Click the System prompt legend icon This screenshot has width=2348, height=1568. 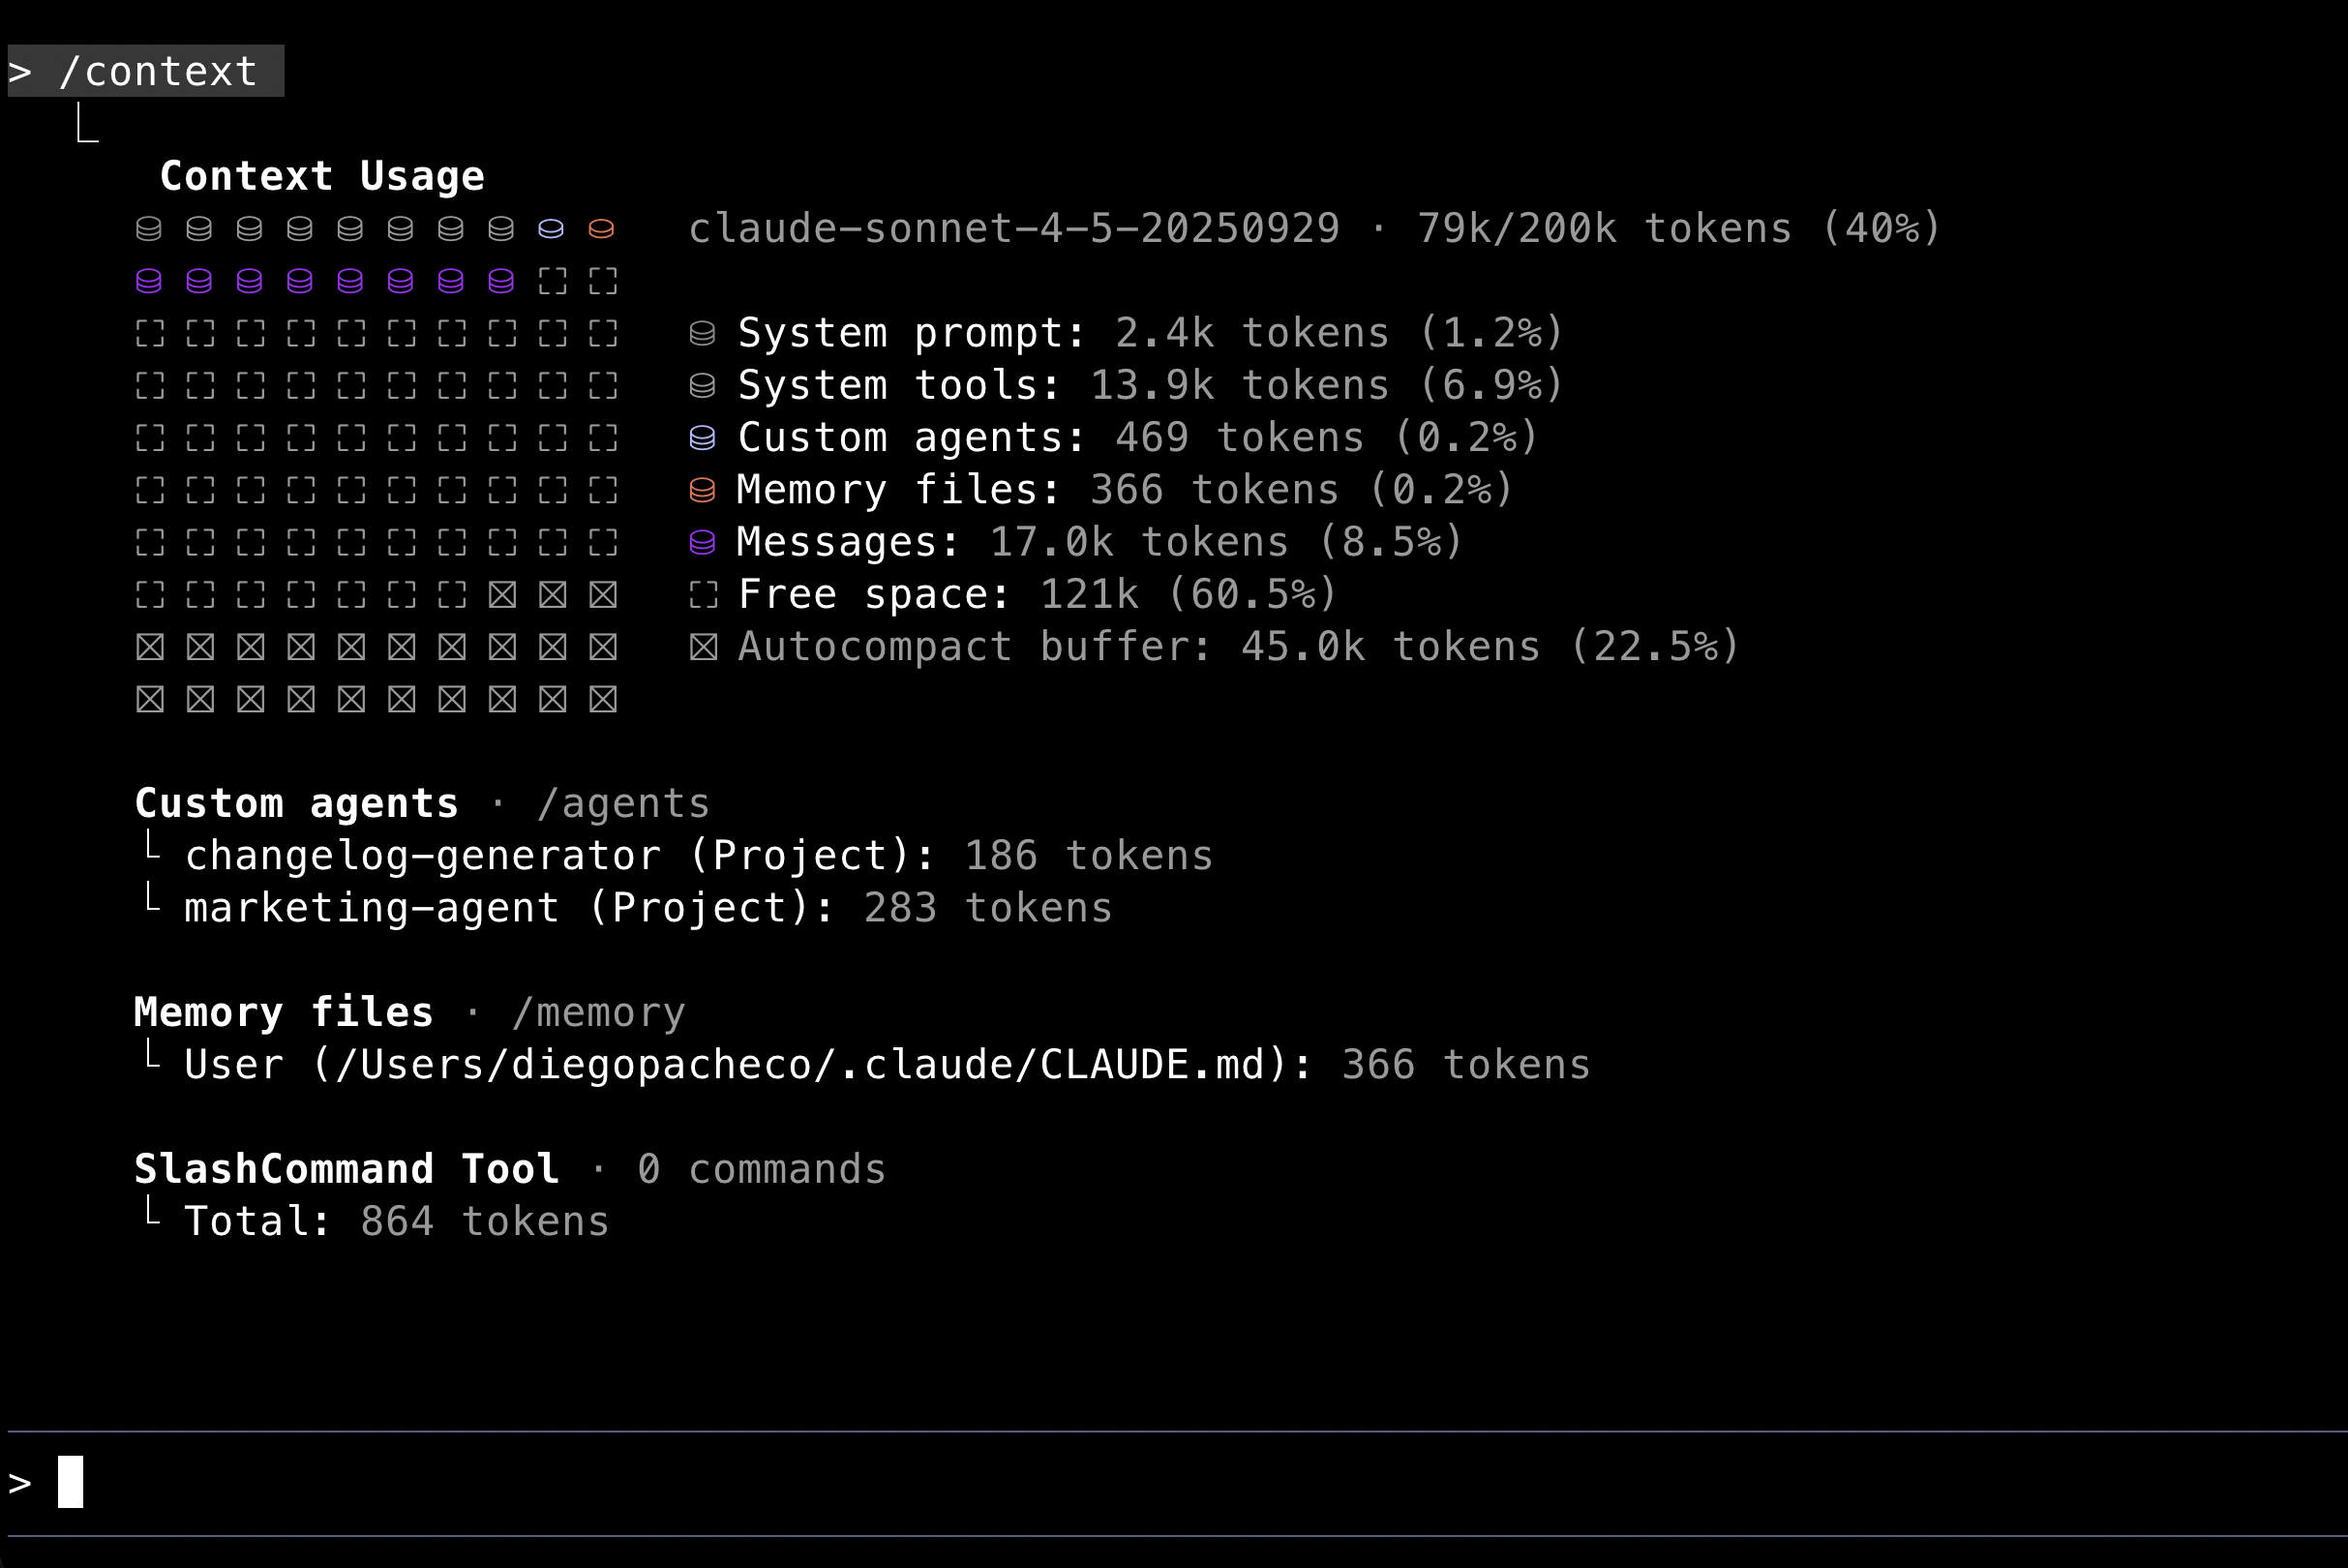pos(702,334)
